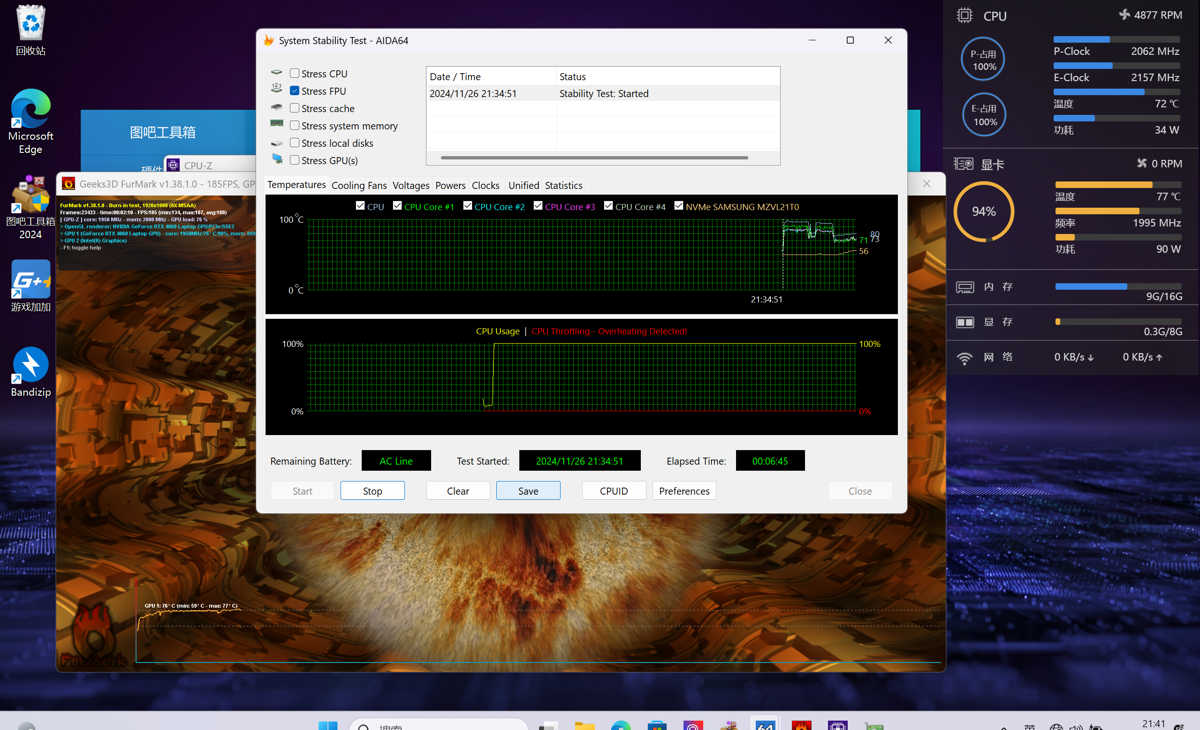Toggle the CPU Core #2 graph checkbox
1200x730 pixels.
(x=467, y=206)
